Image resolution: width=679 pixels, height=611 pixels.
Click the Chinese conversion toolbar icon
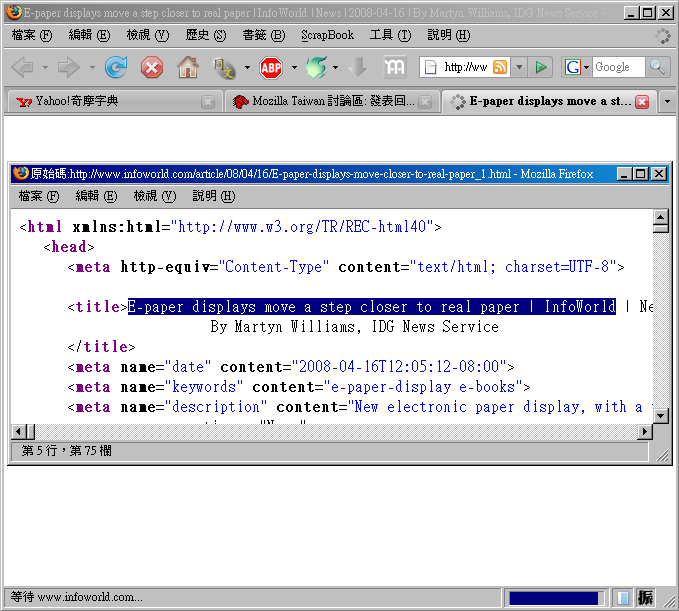click(224, 68)
